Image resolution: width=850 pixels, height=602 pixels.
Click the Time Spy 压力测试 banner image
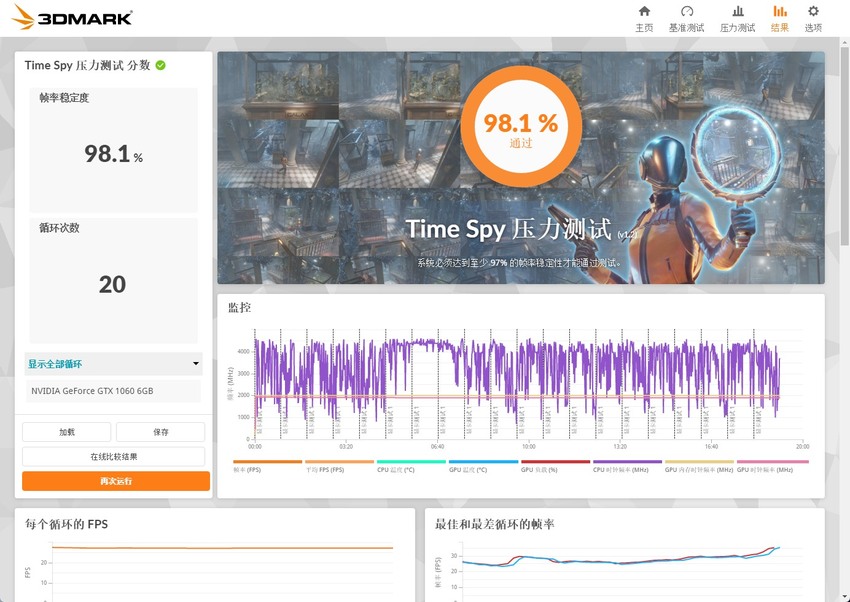coord(521,168)
